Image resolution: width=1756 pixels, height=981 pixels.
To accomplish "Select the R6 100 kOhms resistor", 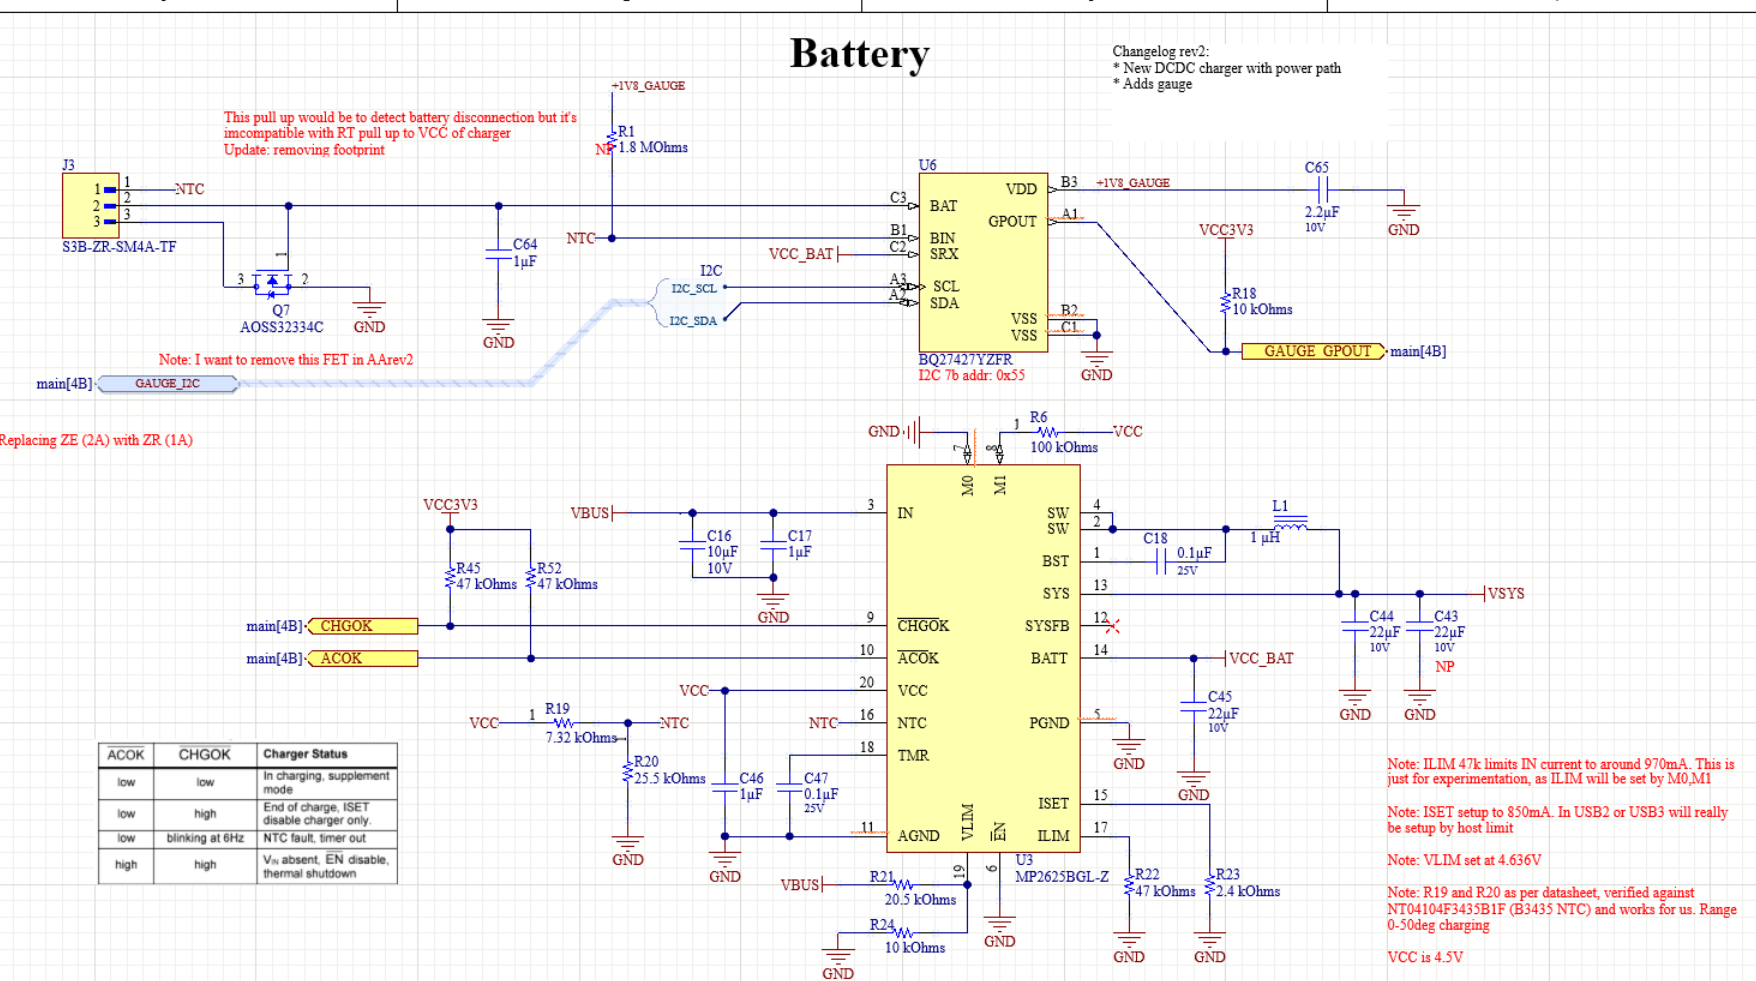I will (x=1046, y=432).
